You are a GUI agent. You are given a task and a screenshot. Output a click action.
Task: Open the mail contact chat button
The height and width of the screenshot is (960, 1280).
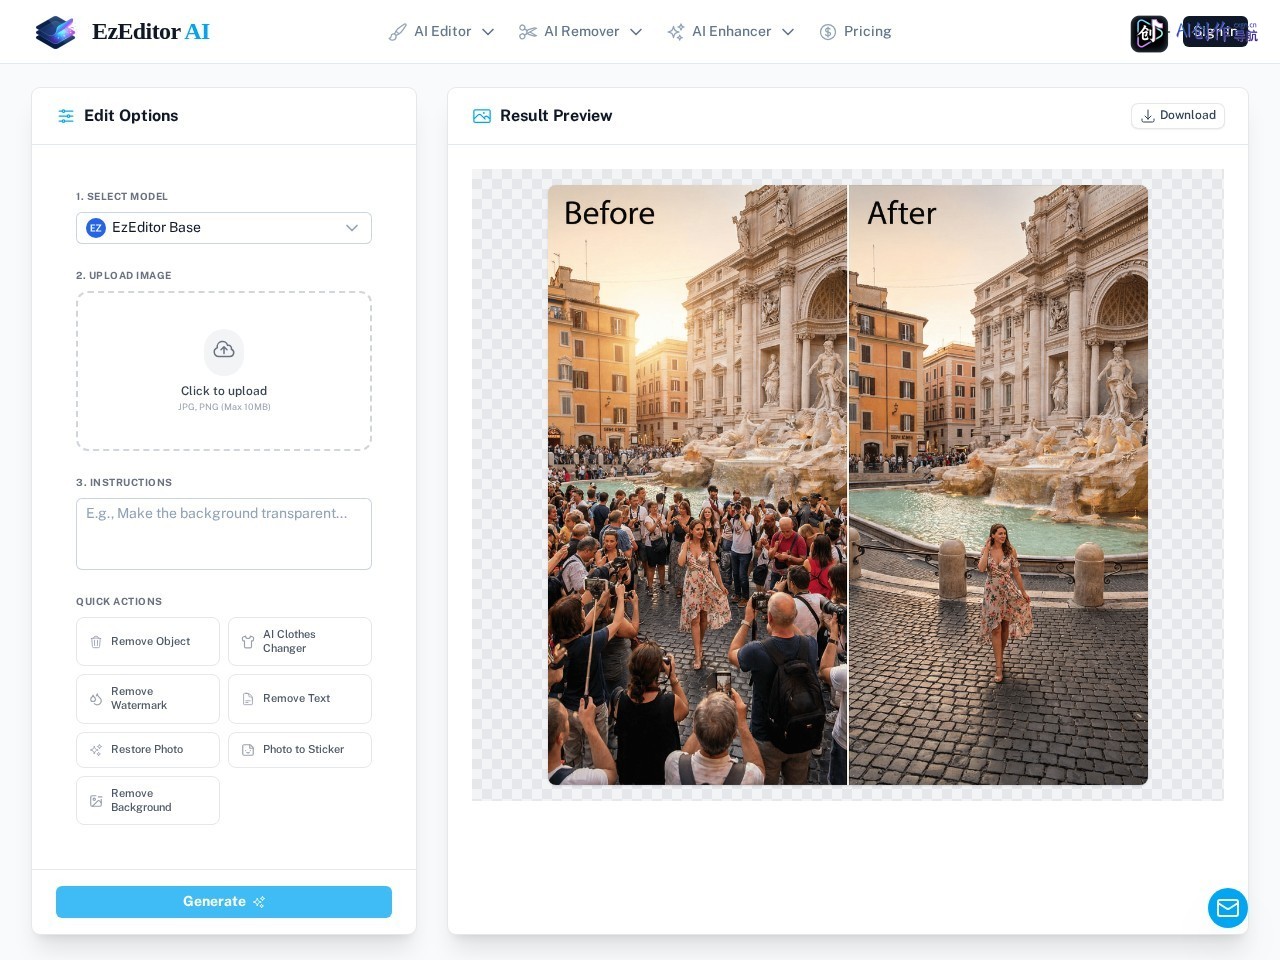[1228, 908]
